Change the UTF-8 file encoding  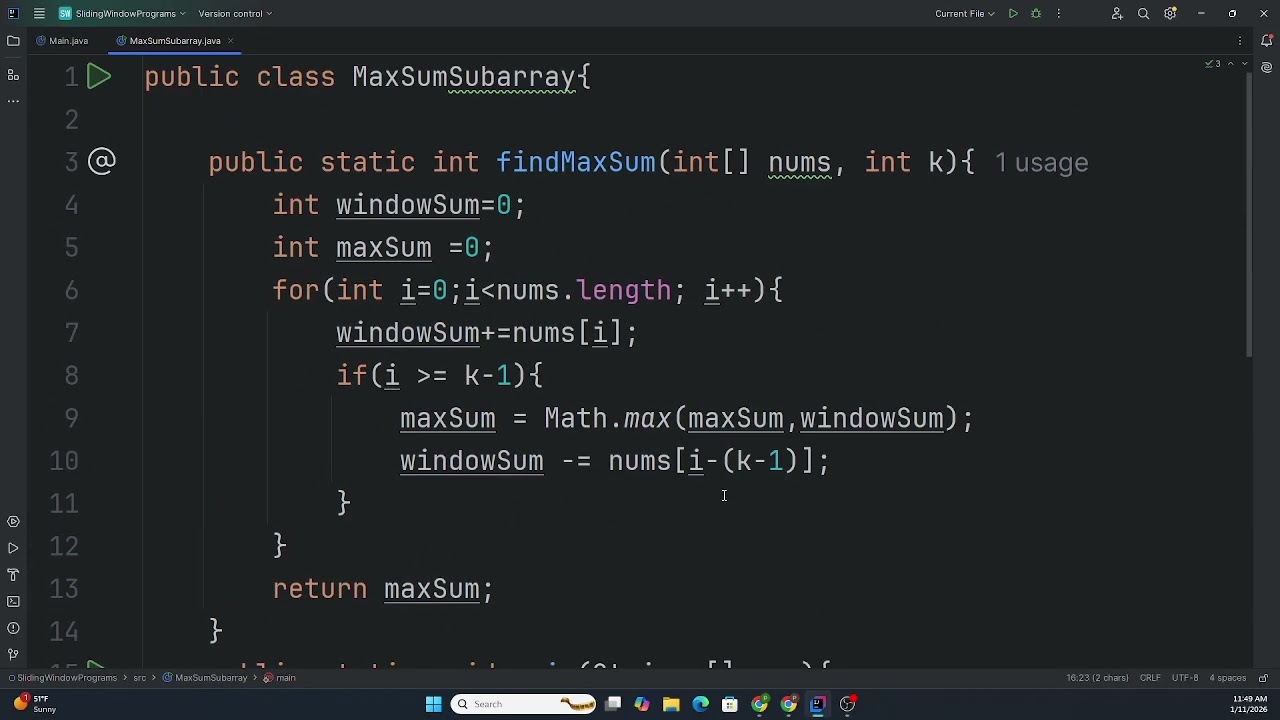point(1185,678)
